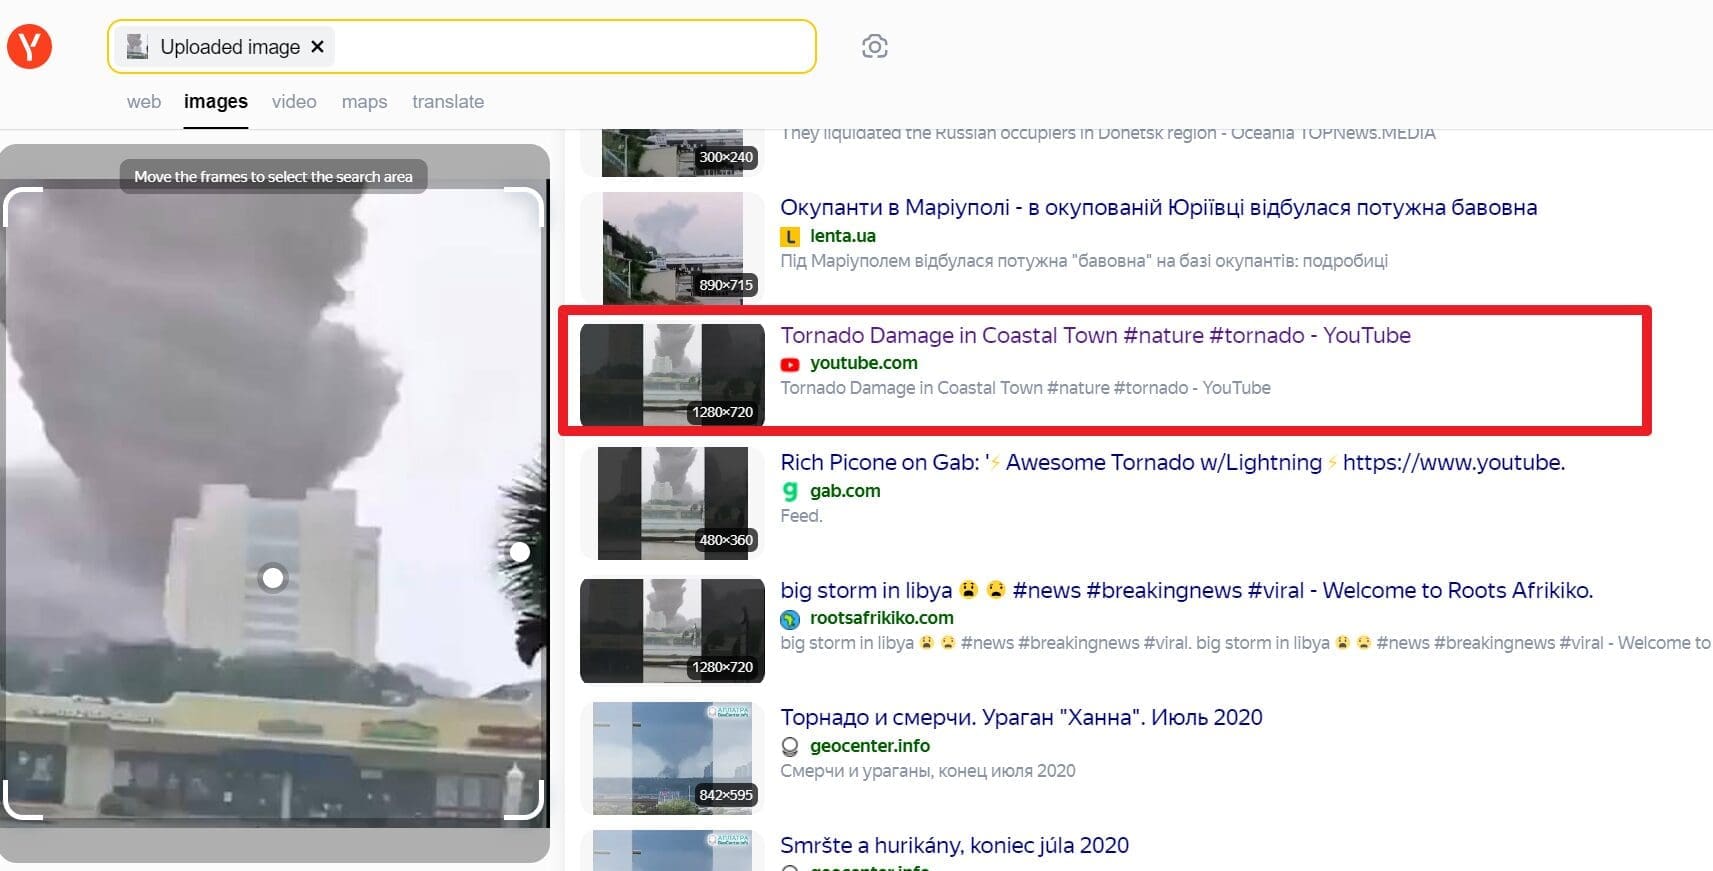Open Tornado Damage in Coastal Town YouTube link

(x=1095, y=336)
